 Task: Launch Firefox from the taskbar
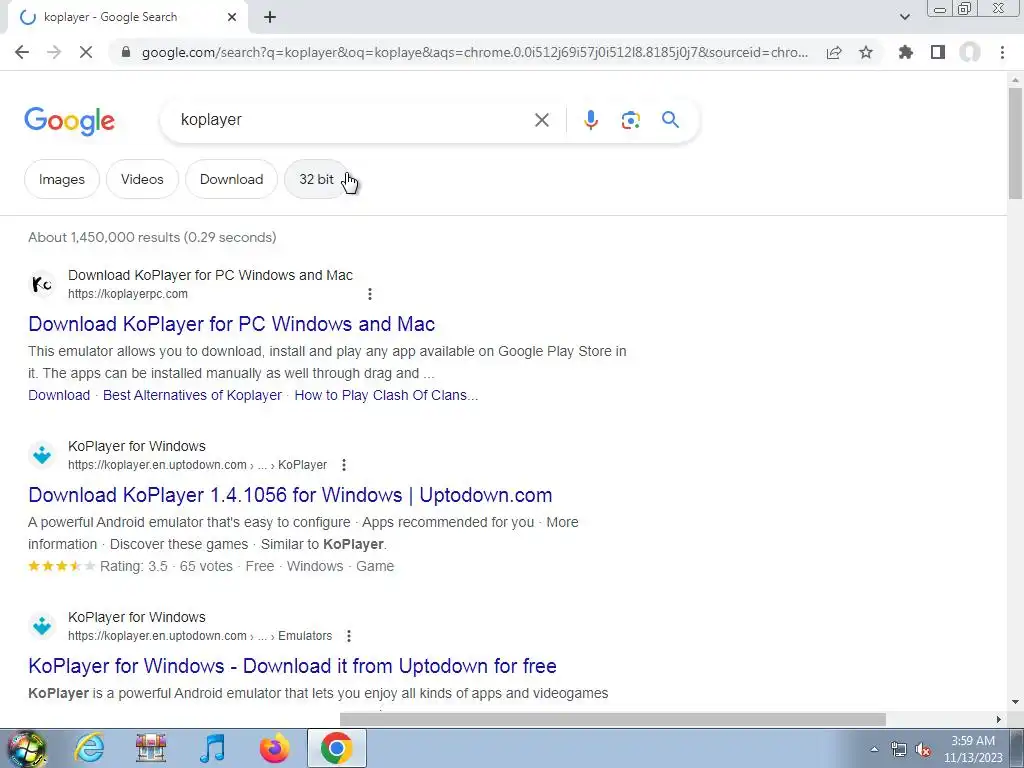tap(275, 748)
